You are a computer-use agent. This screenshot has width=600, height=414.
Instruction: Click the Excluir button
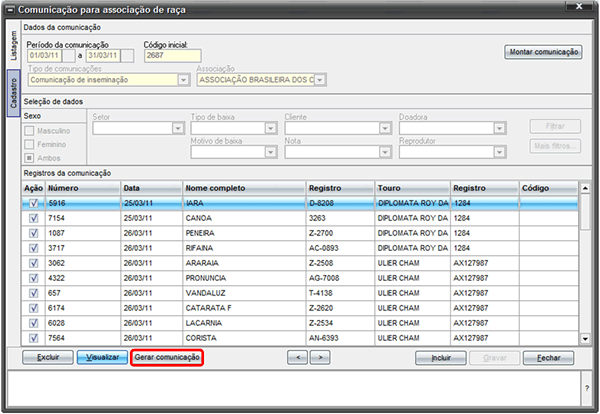[x=48, y=357]
